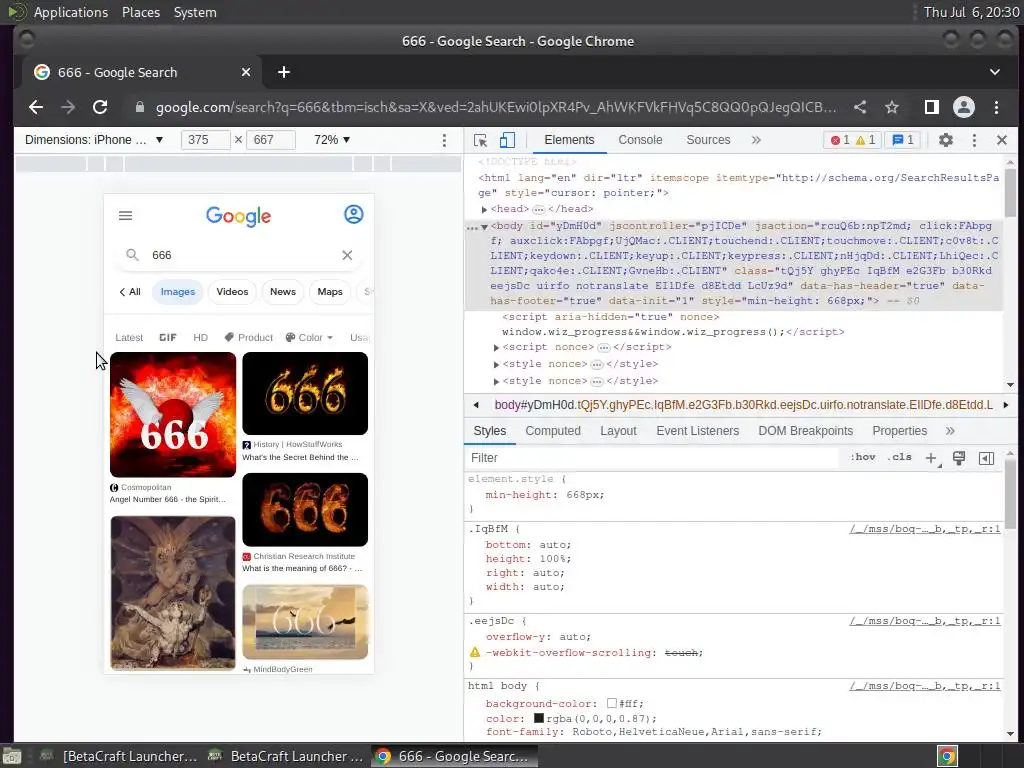The height and width of the screenshot is (768, 1024).
Task: Expand the second style nonce node
Action: (x=496, y=381)
